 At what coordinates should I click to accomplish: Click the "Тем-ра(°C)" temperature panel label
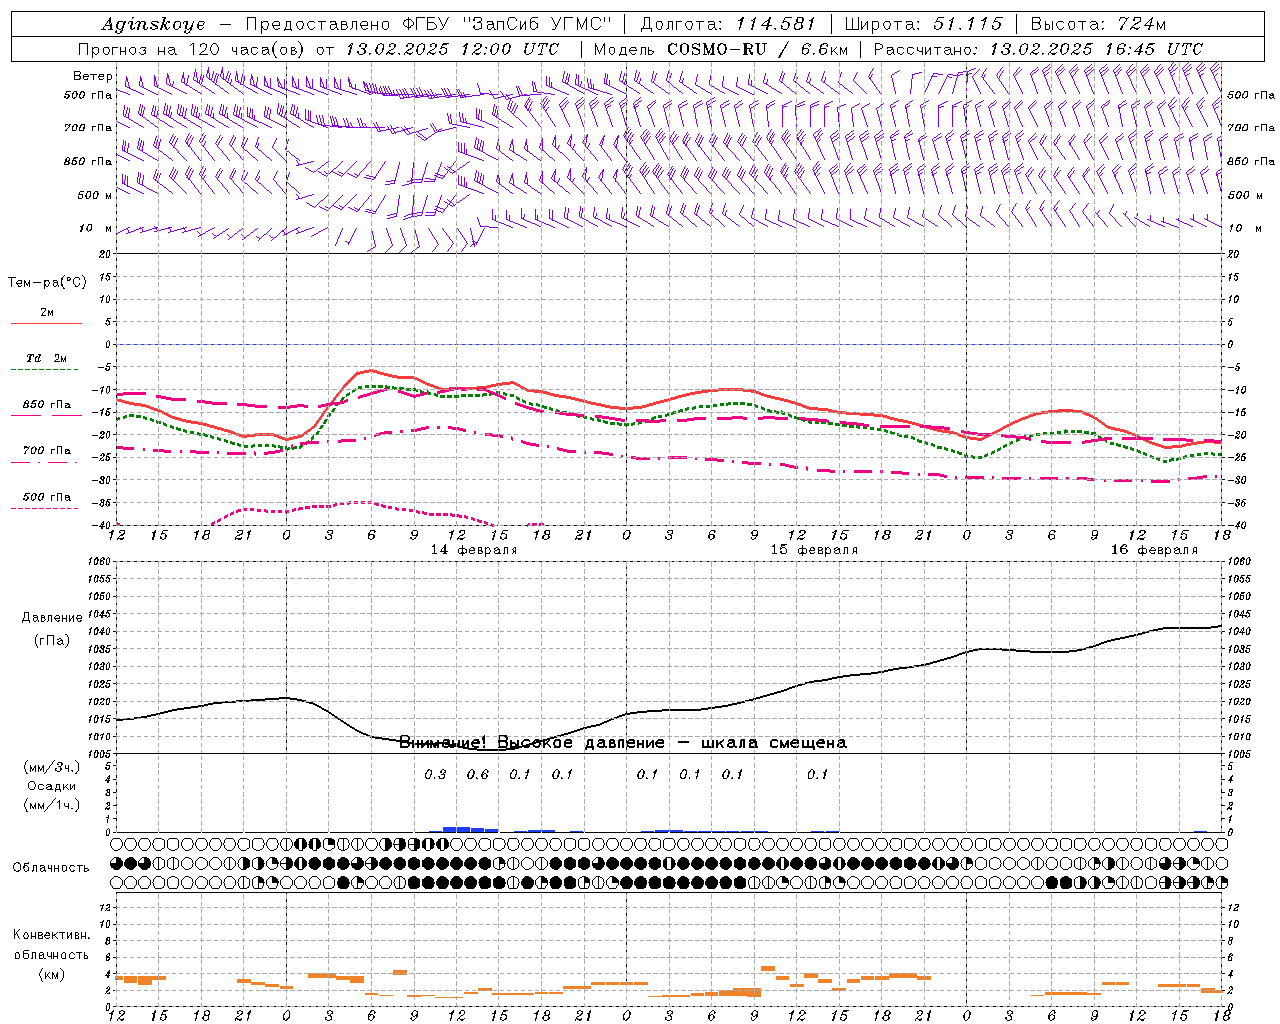47,283
